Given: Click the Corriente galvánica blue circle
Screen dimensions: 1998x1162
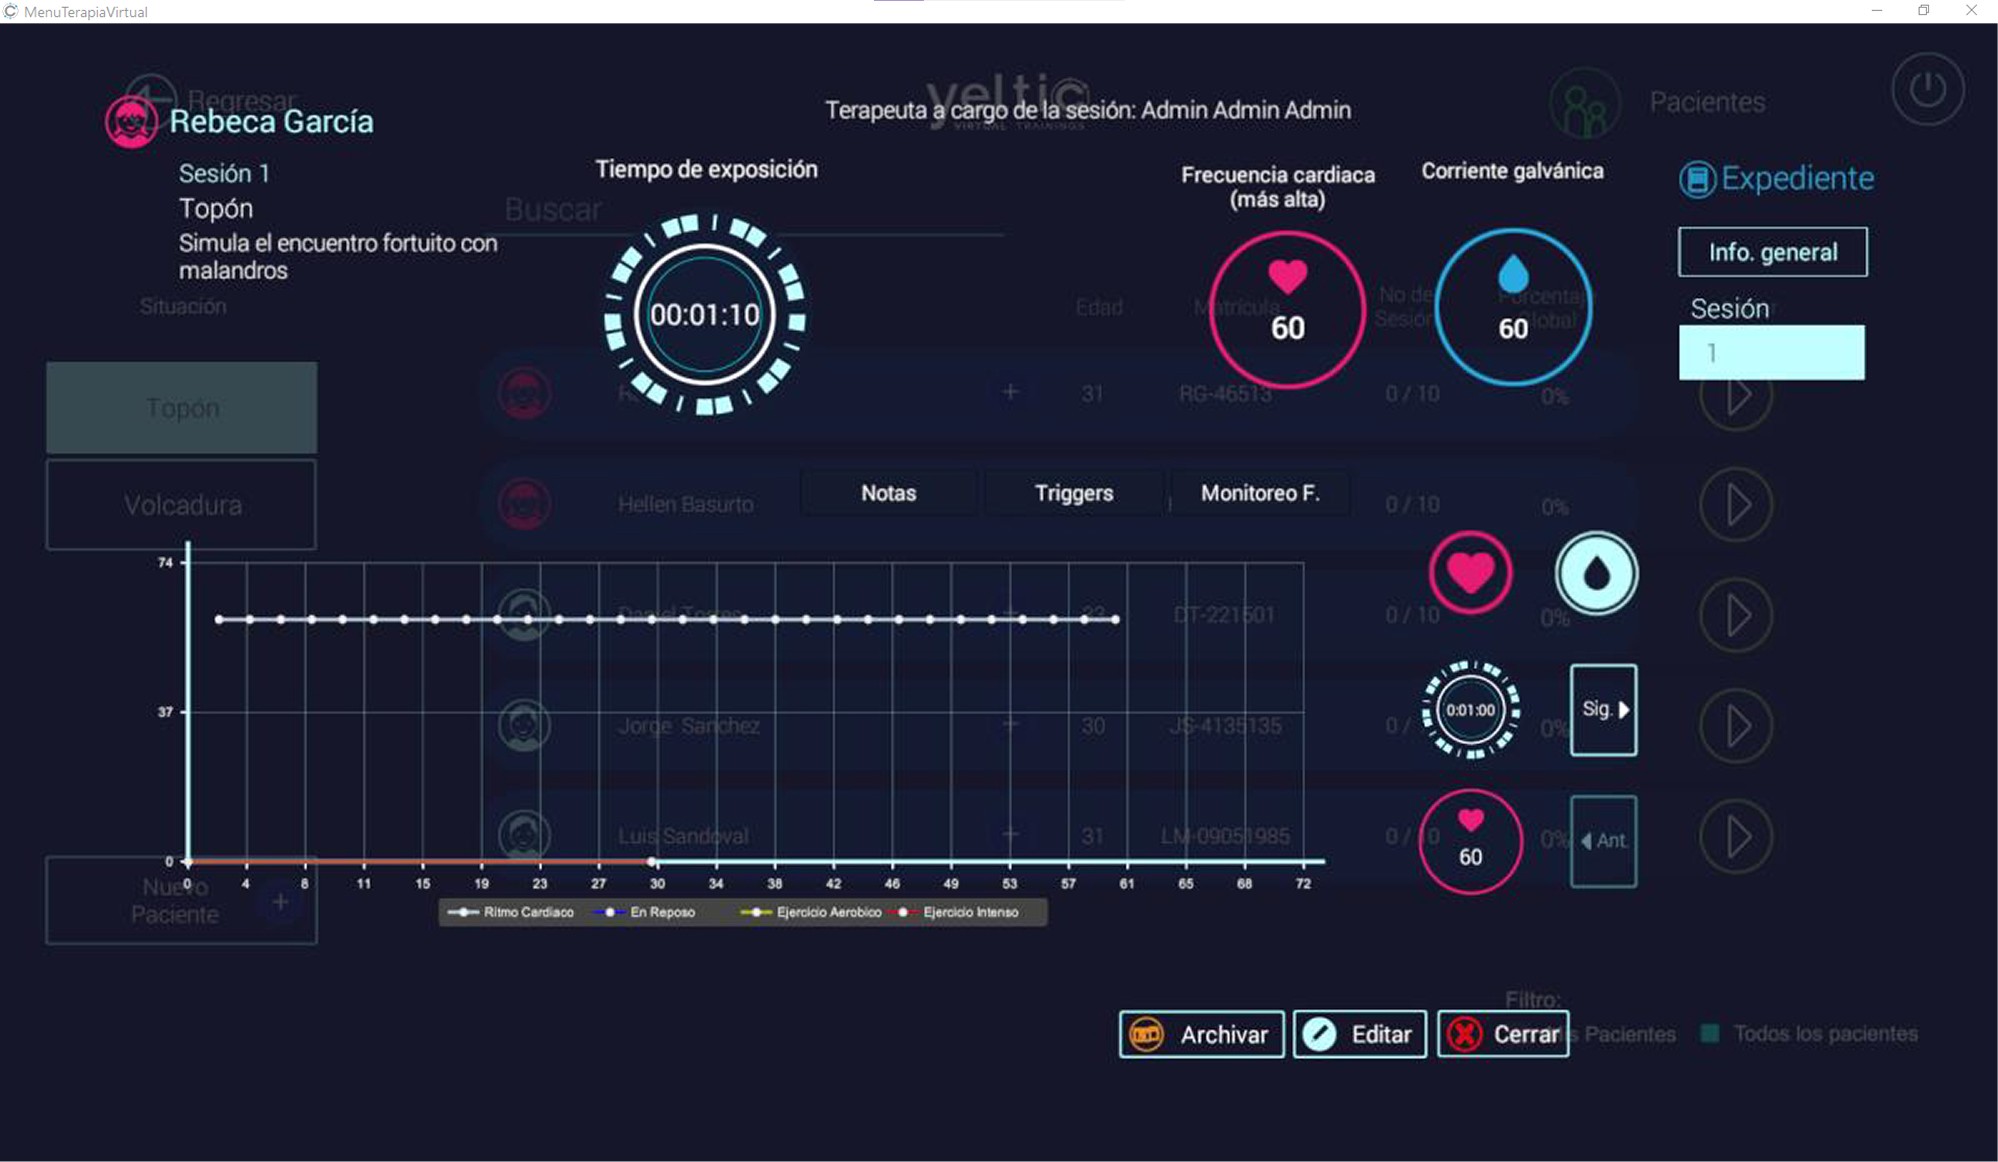Looking at the screenshot, I should coord(1512,307).
